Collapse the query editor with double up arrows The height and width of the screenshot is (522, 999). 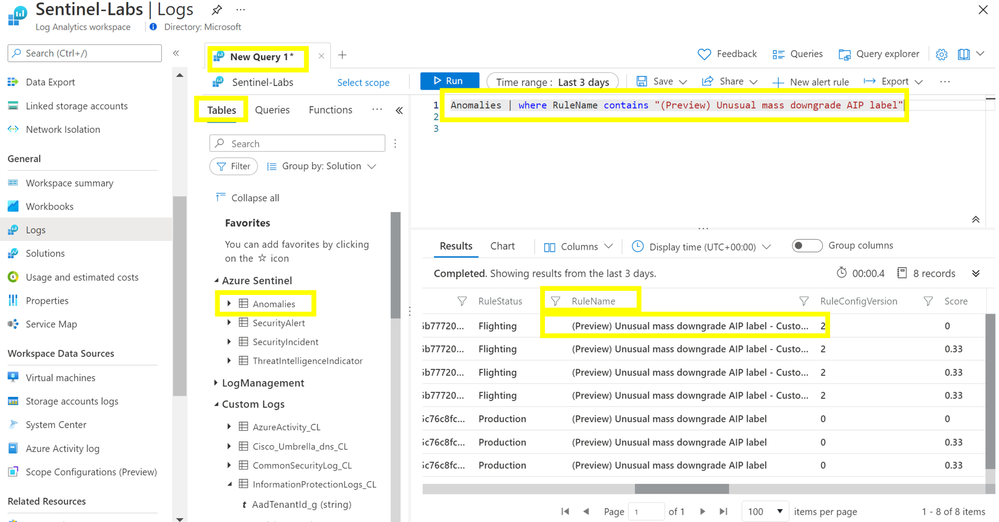click(x=975, y=219)
